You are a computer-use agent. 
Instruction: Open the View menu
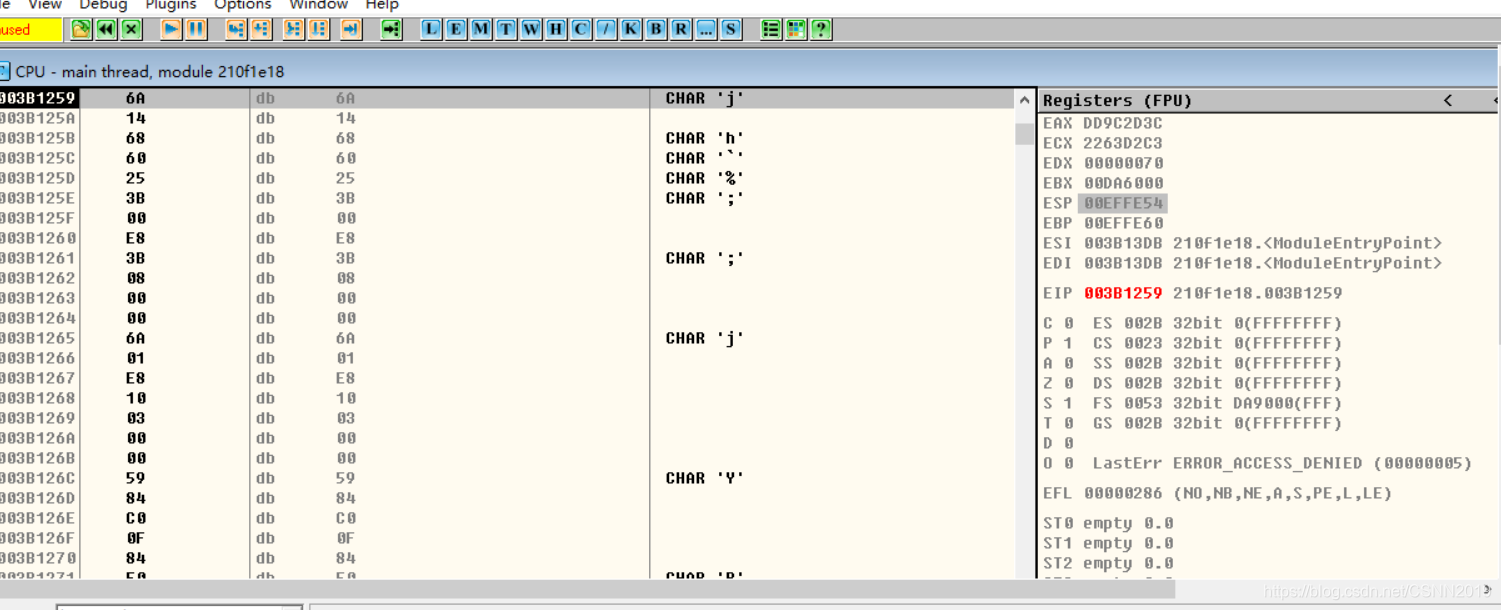point(45,5)
